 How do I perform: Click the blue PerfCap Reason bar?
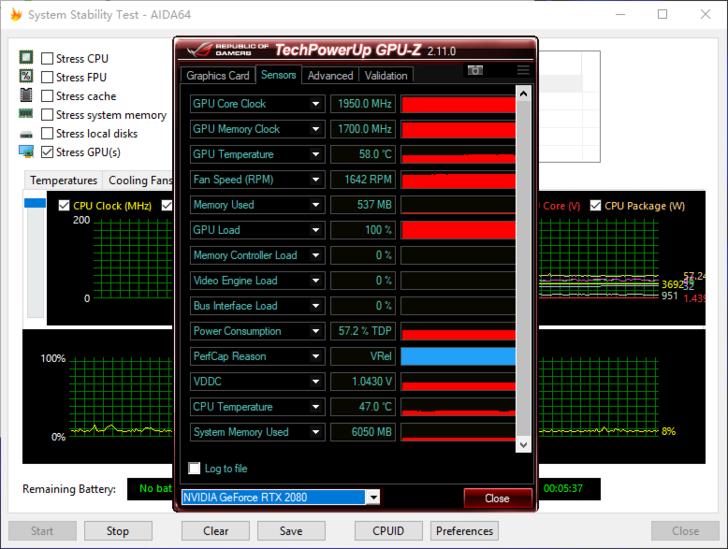(458, 356)
